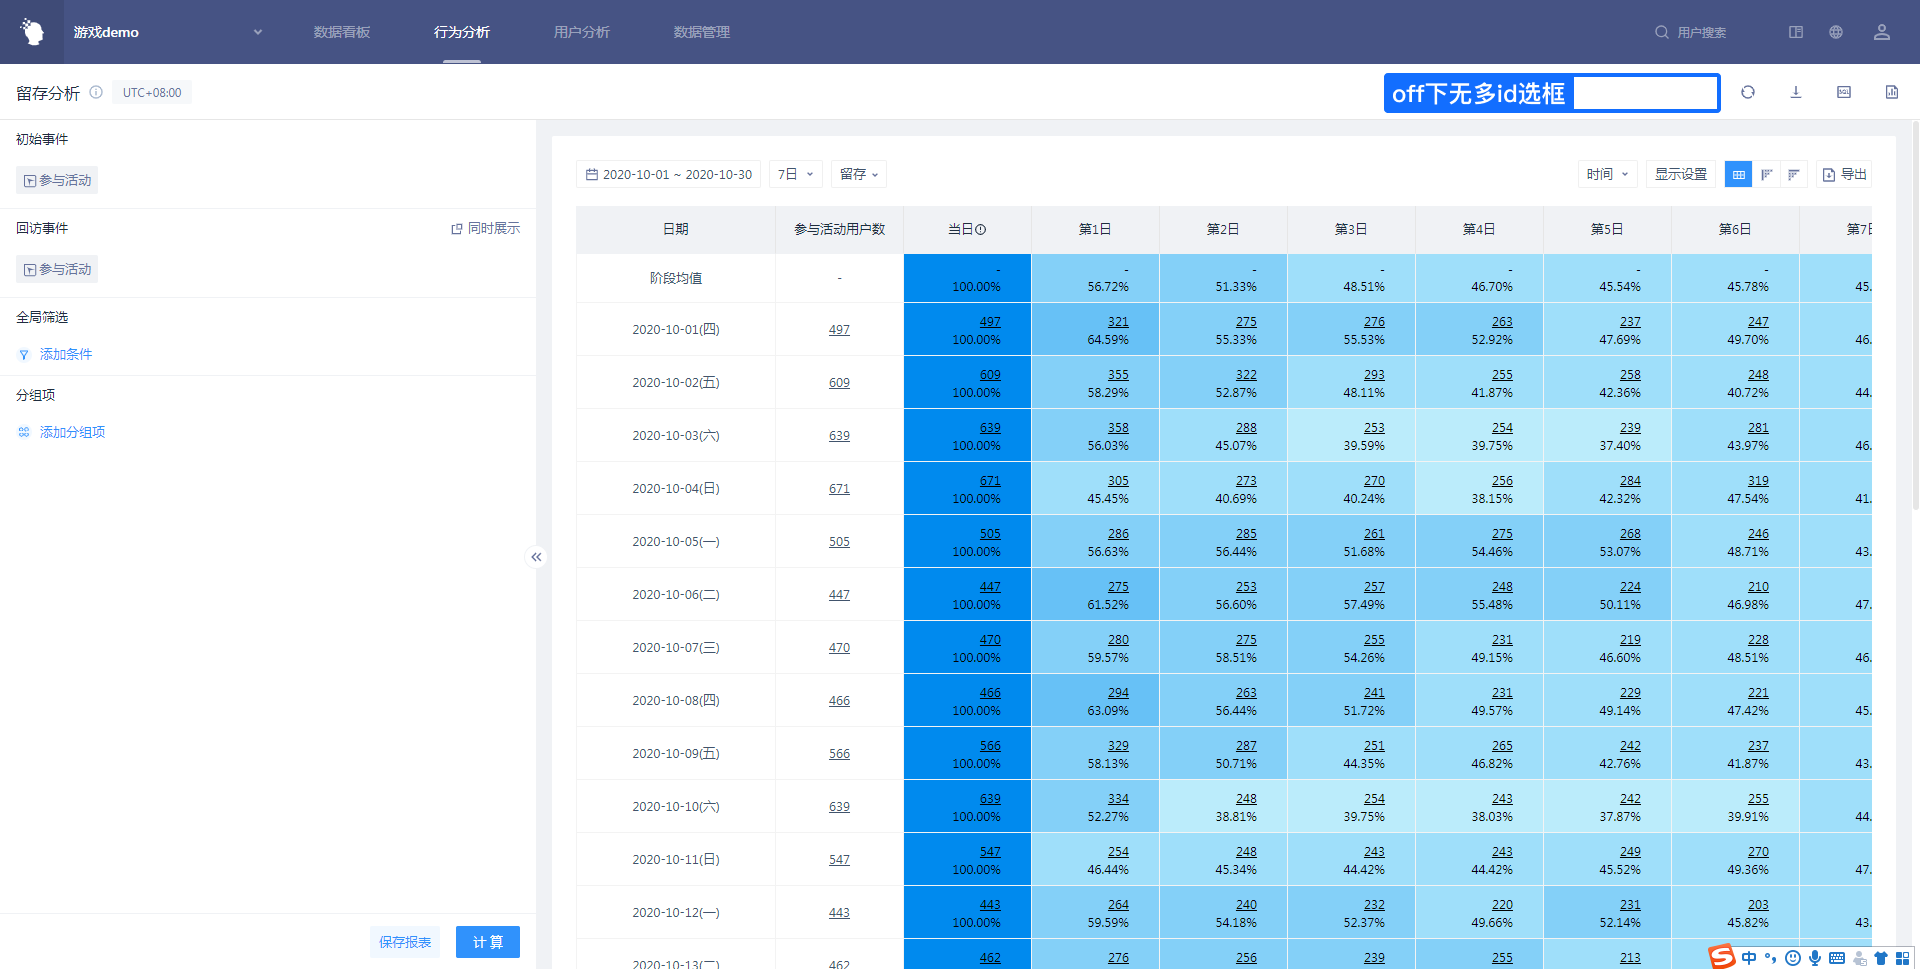Open the language globe icon

coord(1835,32)
